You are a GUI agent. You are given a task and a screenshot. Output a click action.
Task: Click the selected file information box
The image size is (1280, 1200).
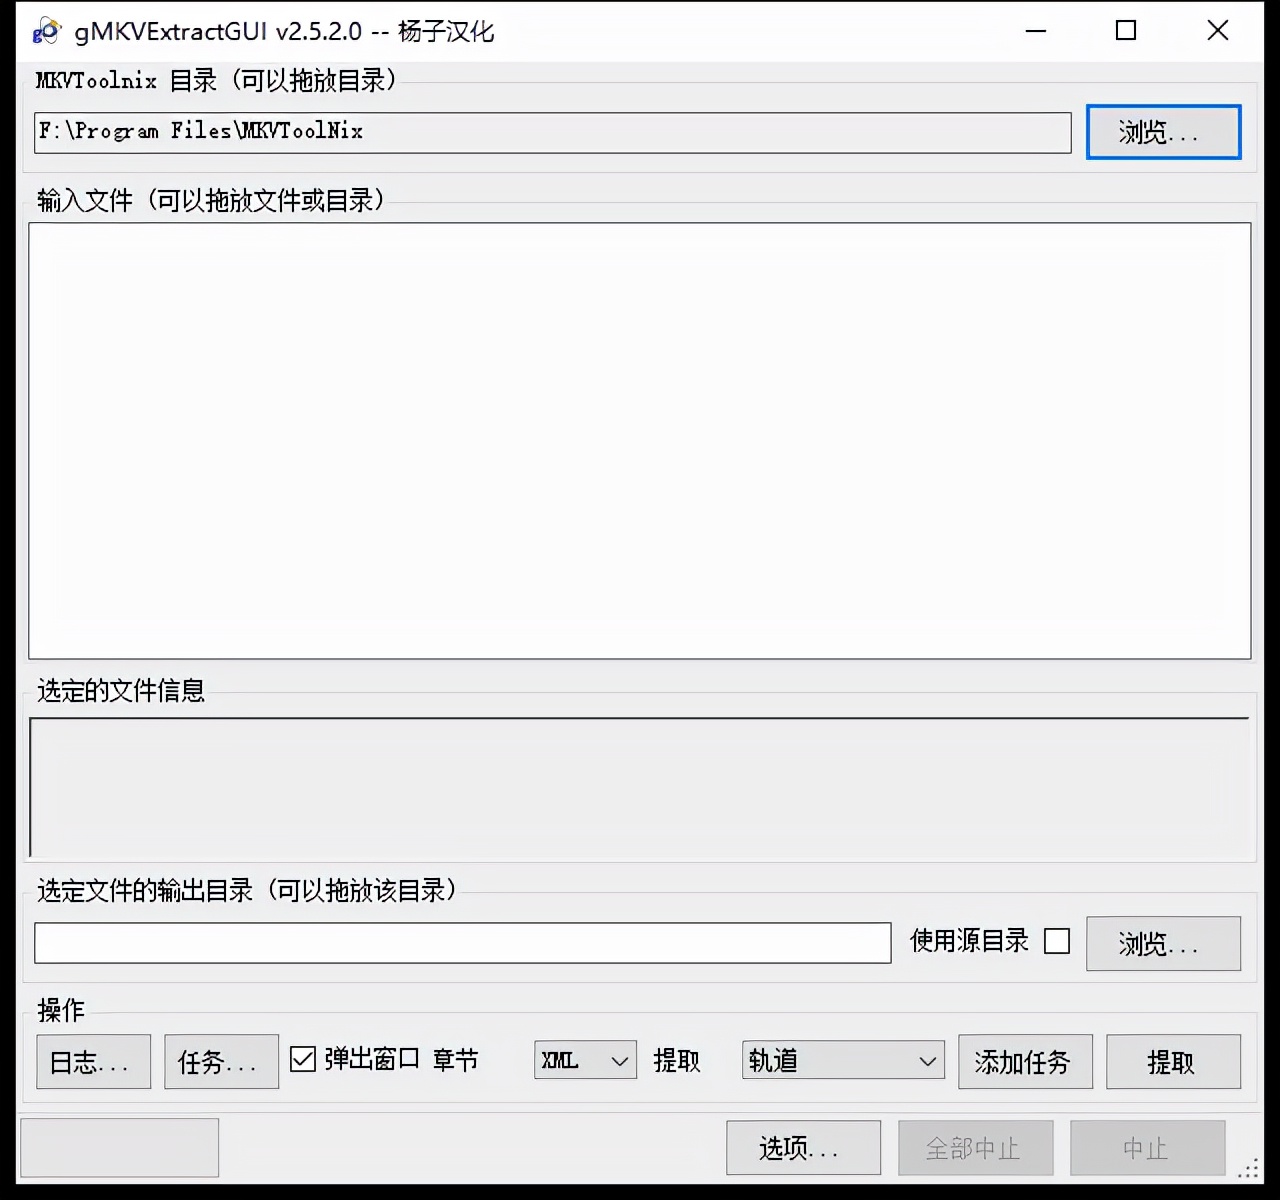639,787
